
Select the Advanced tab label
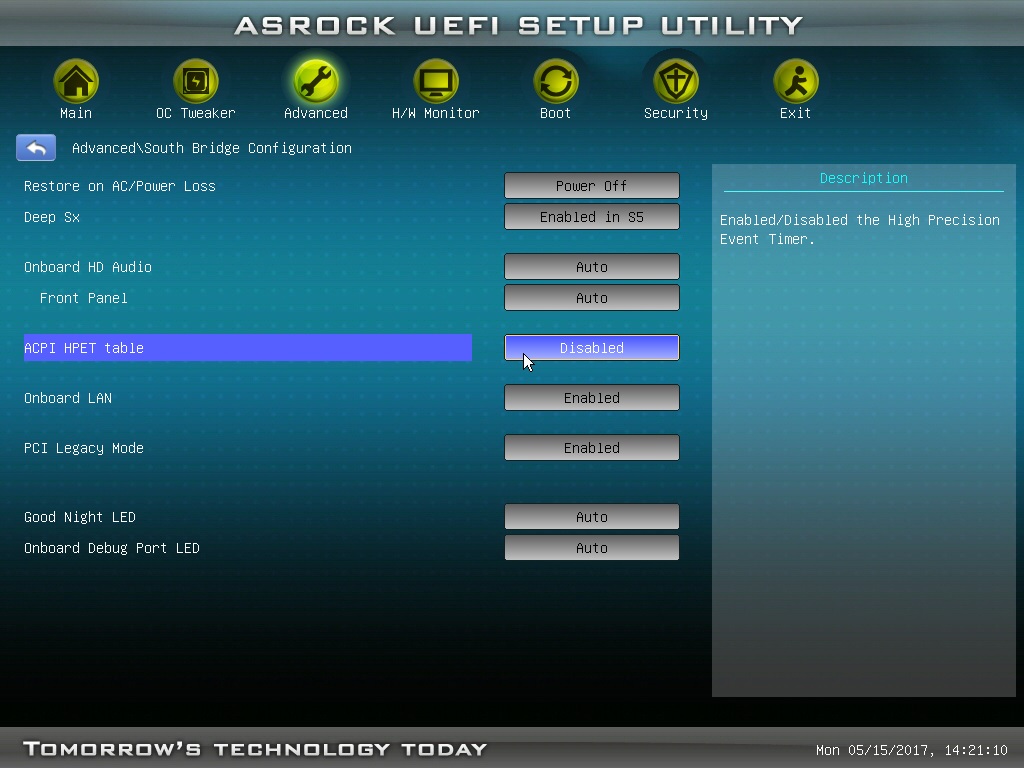pyautogui.click(x=316, y=113)
